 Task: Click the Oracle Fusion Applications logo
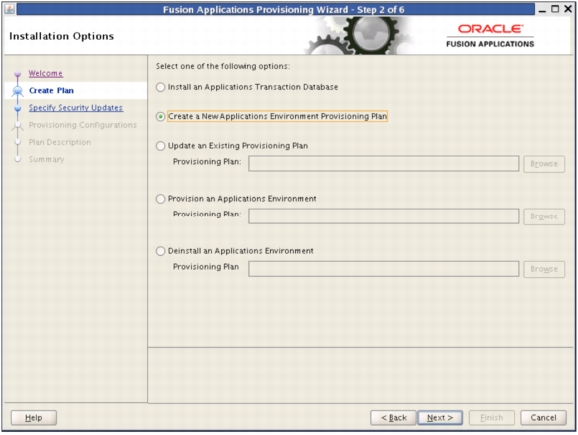pyautogui.click(x=490, y=36)
